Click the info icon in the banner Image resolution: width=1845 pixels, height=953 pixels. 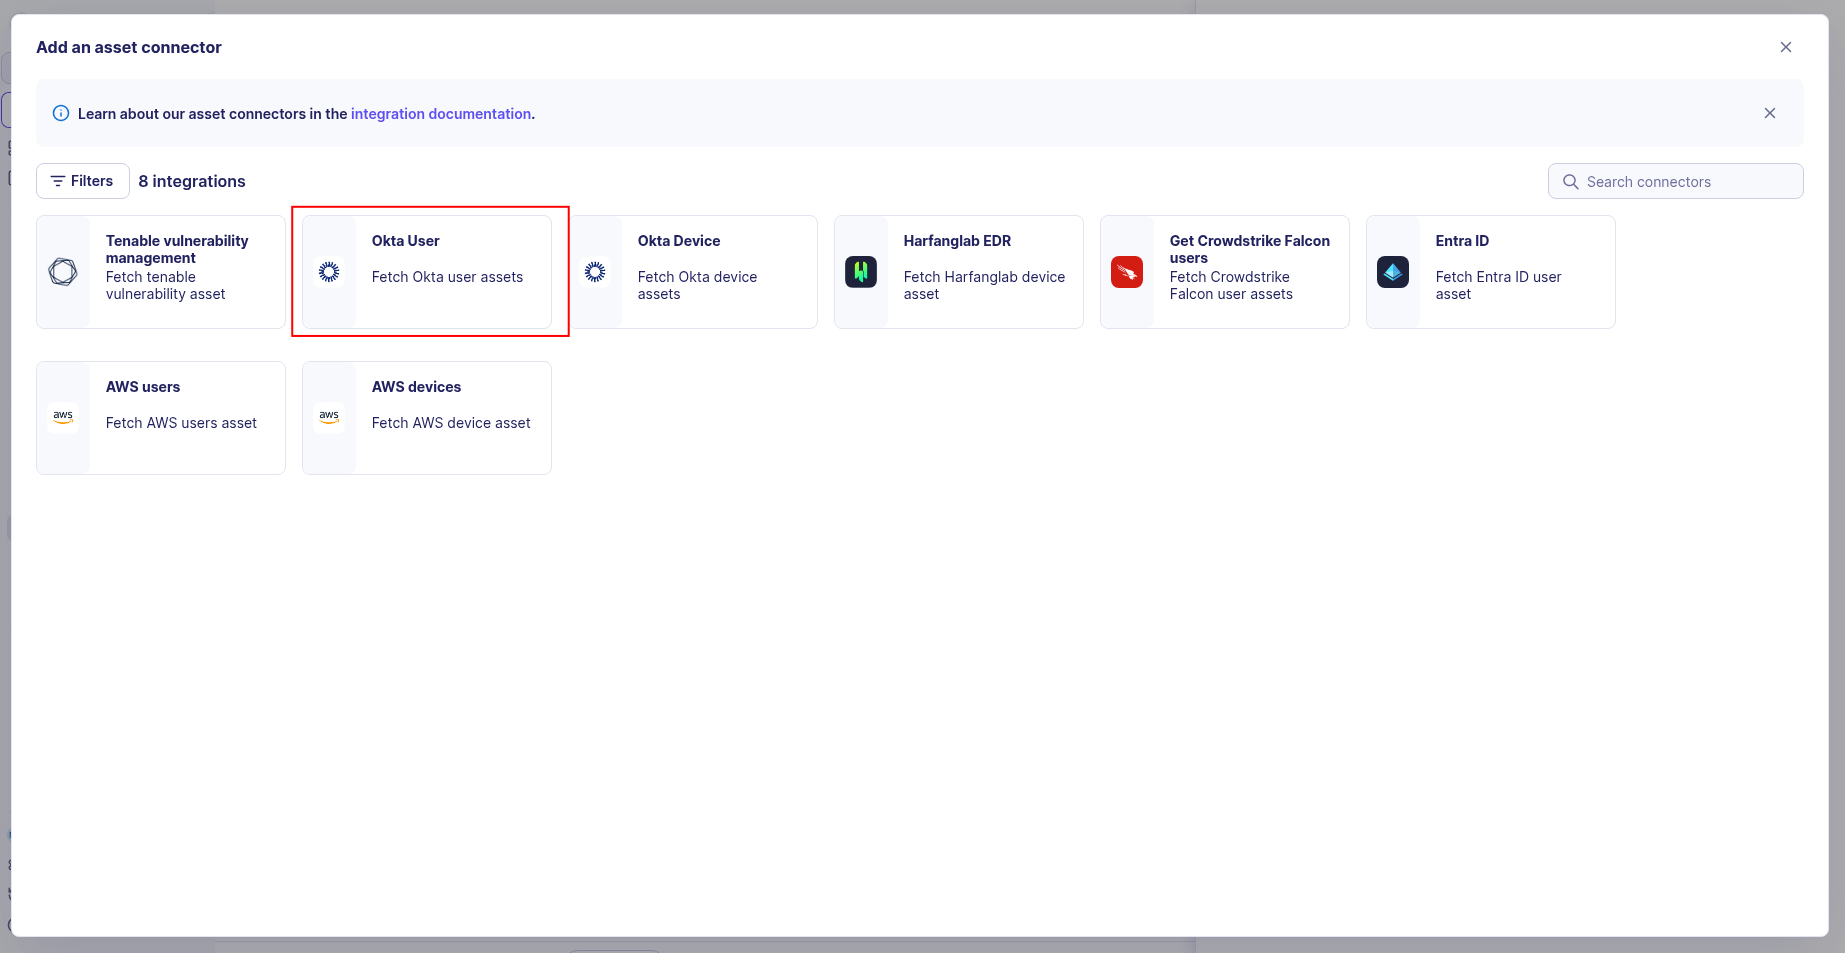tap(61, 113)
